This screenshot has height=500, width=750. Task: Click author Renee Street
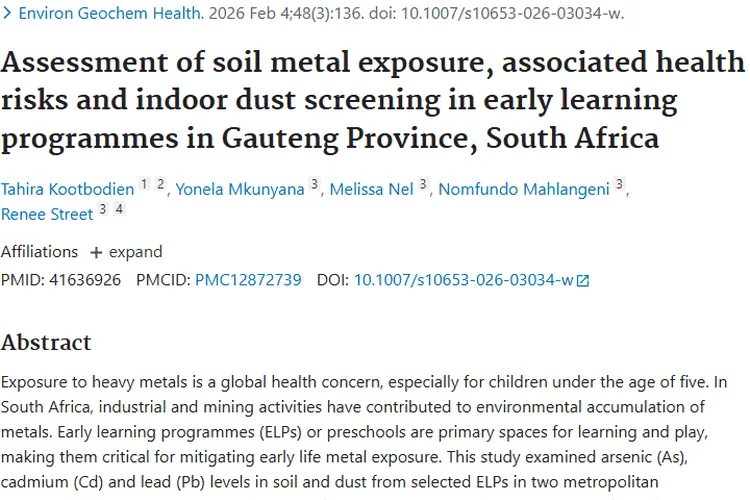coord(47,213)
